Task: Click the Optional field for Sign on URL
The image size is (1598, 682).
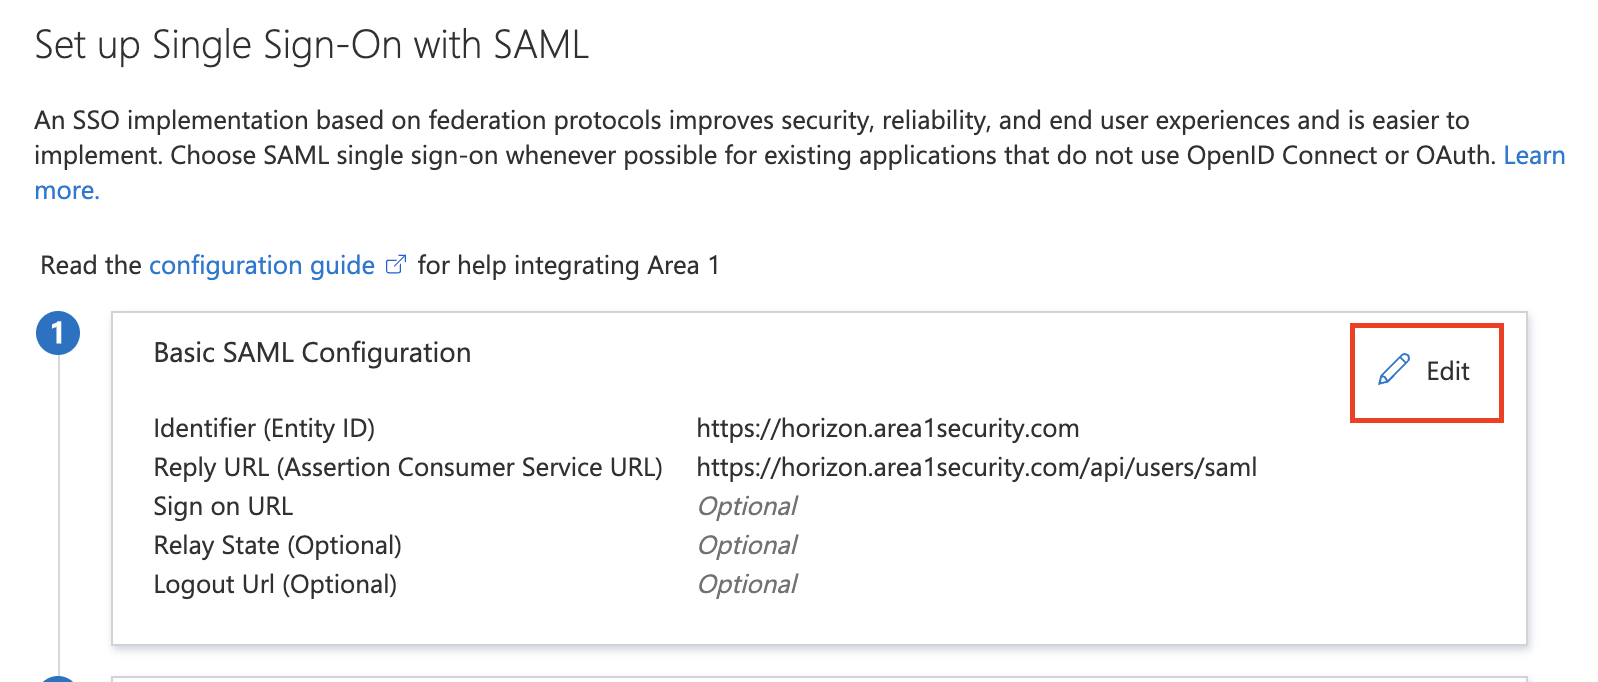Action: [747, 505]
